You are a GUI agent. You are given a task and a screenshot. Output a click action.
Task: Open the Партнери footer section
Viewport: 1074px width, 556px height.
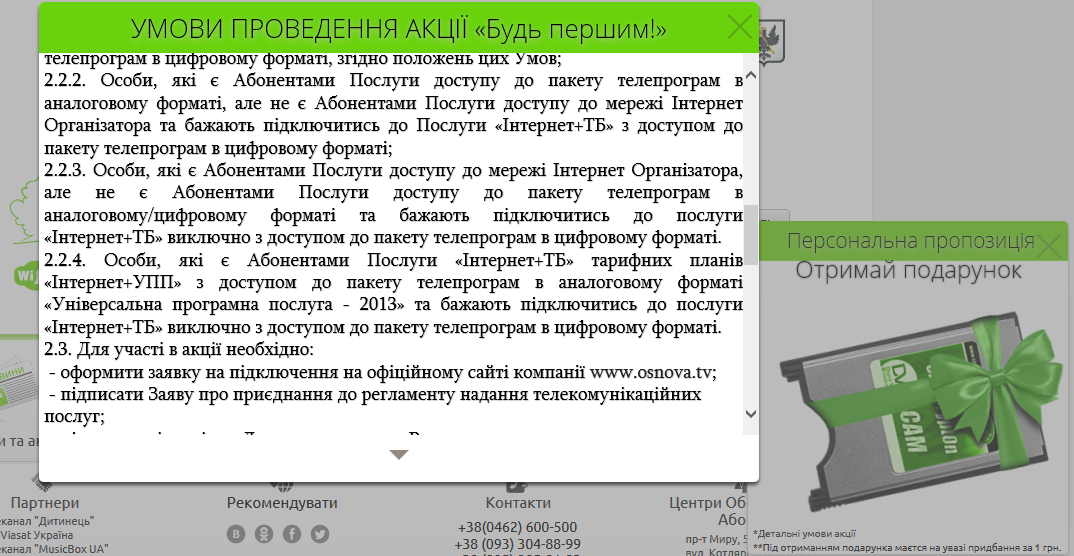click(x=43, y=503)
